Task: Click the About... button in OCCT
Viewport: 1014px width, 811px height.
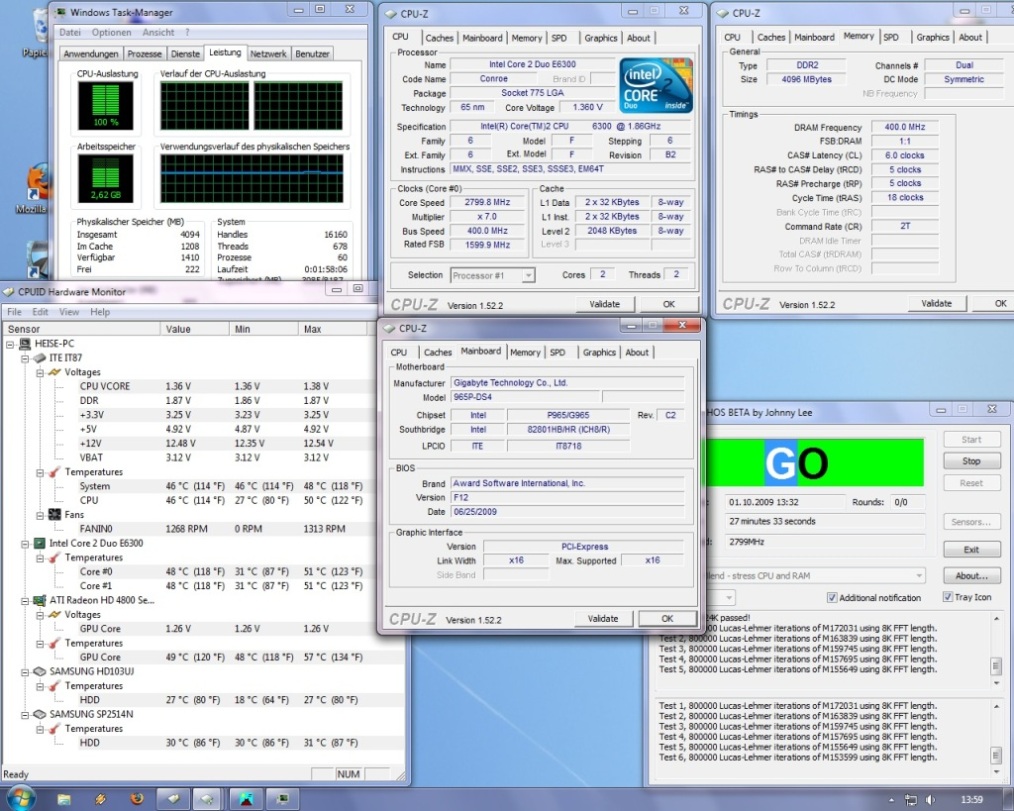Action: click(x=971, y=576)
